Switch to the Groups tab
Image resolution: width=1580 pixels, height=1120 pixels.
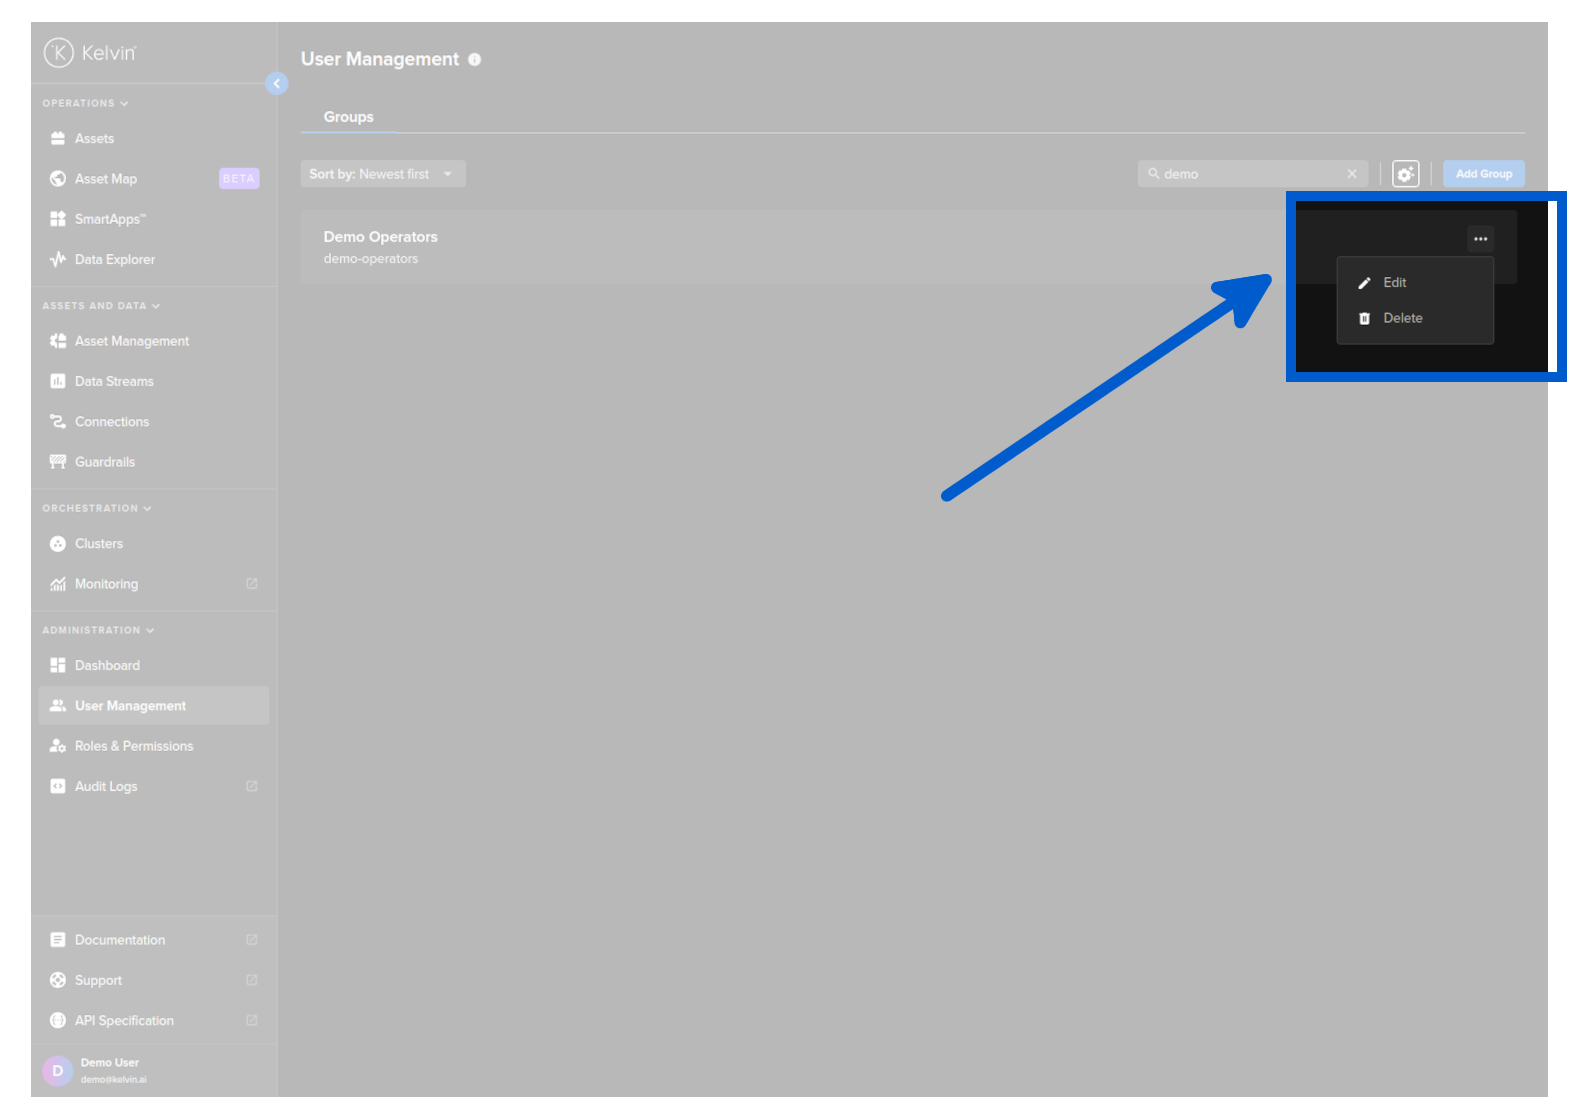(x=348, y=117)
